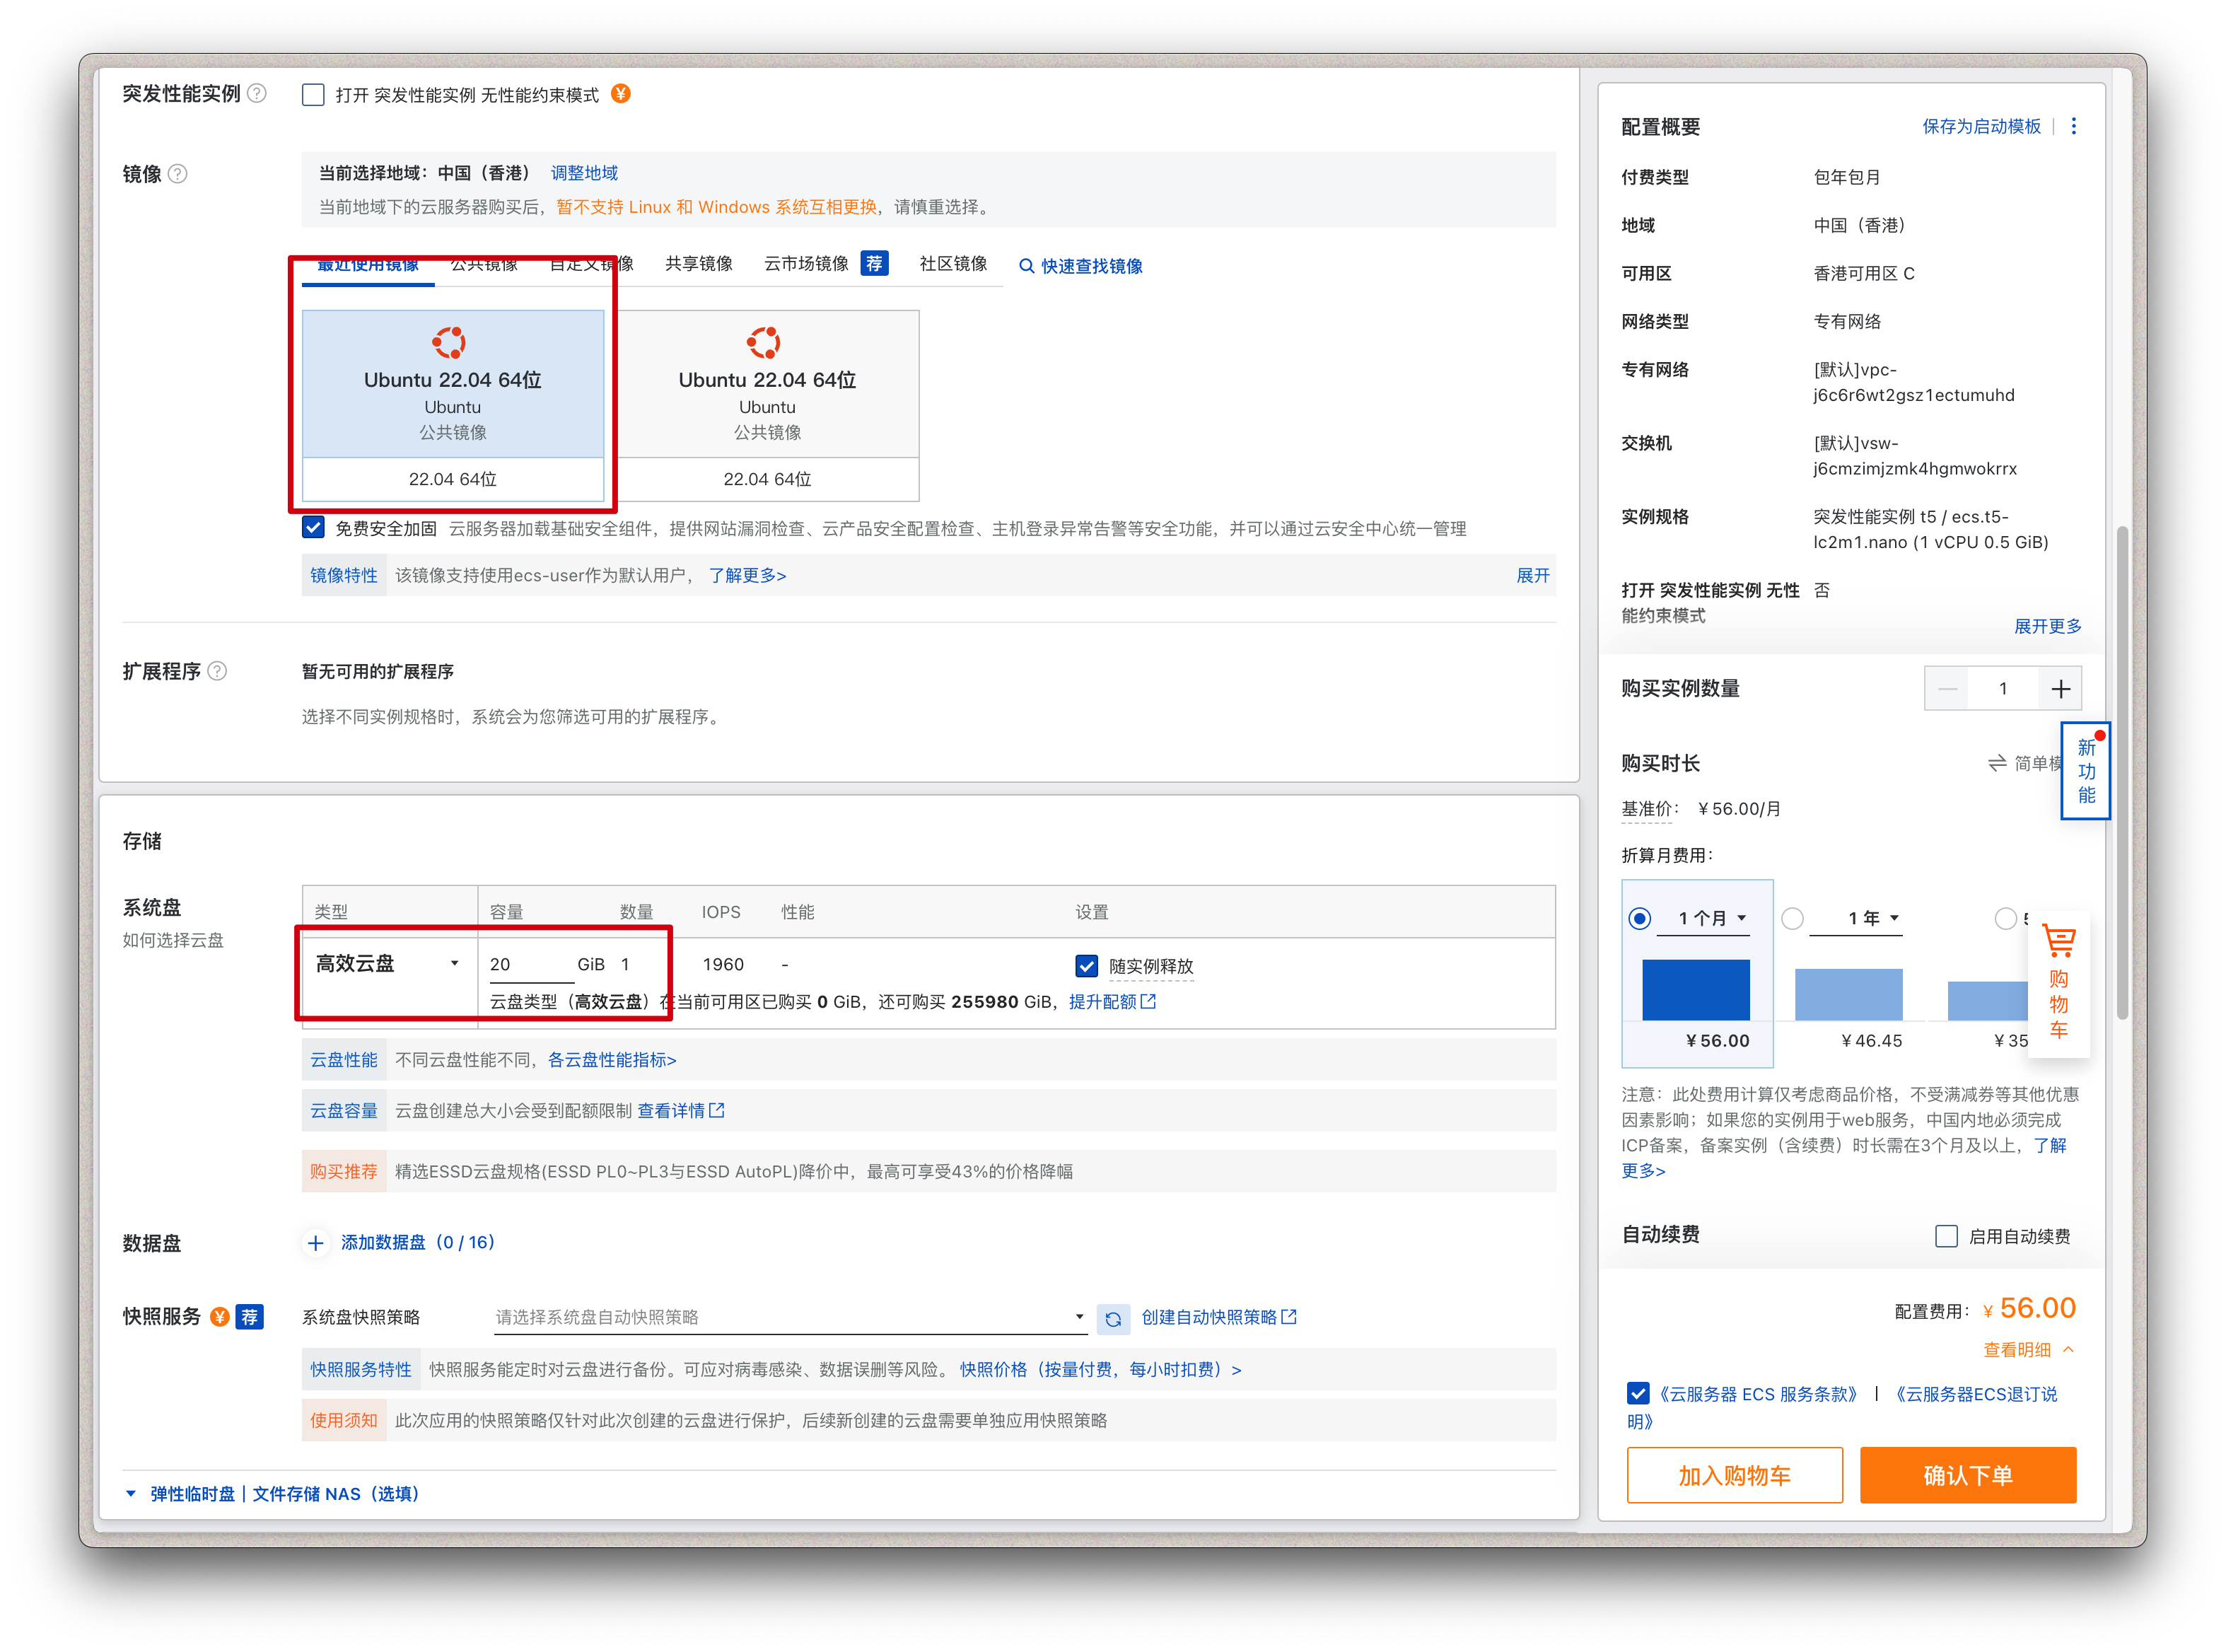
Task: Uncheck 免费安全加固 checkbox
Action: coord(313,527)
